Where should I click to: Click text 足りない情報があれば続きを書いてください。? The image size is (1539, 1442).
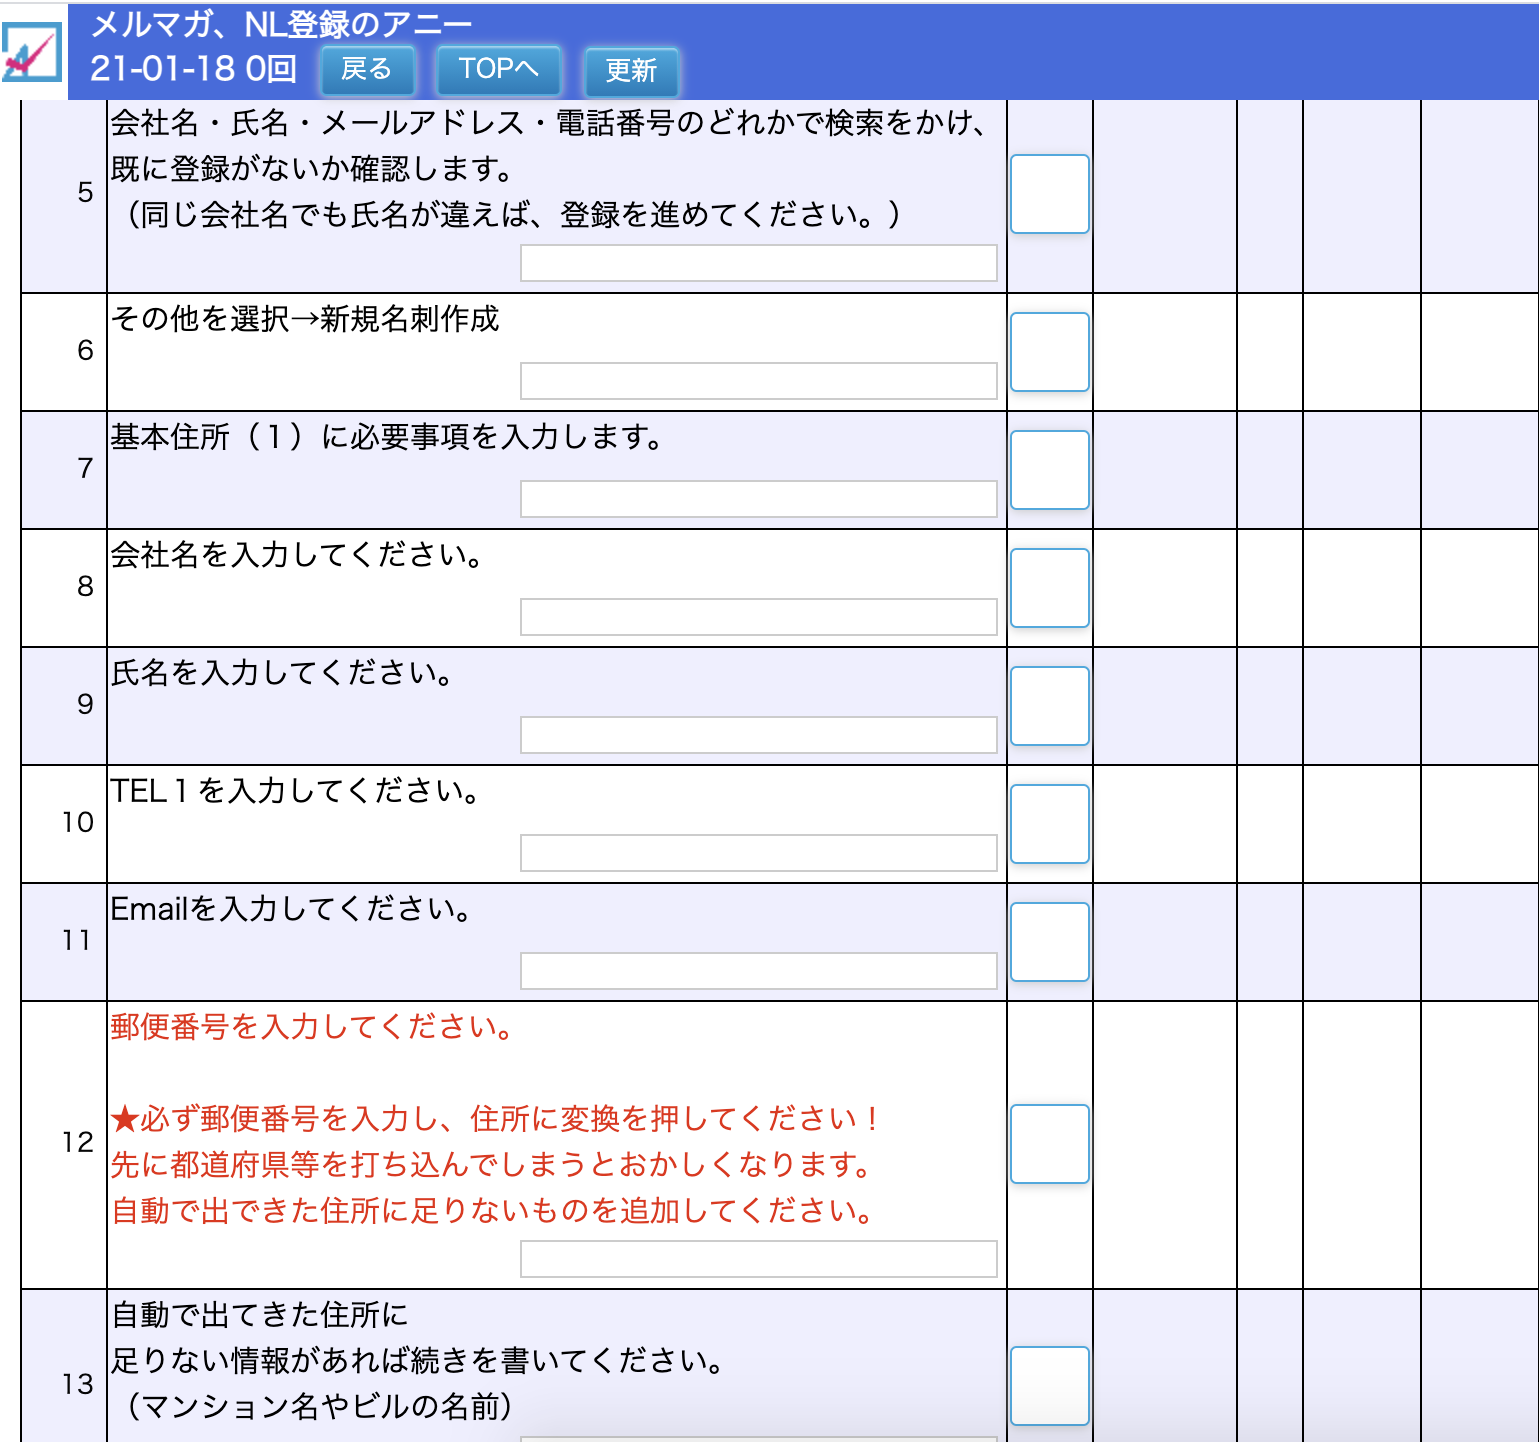click(417, 1361)
